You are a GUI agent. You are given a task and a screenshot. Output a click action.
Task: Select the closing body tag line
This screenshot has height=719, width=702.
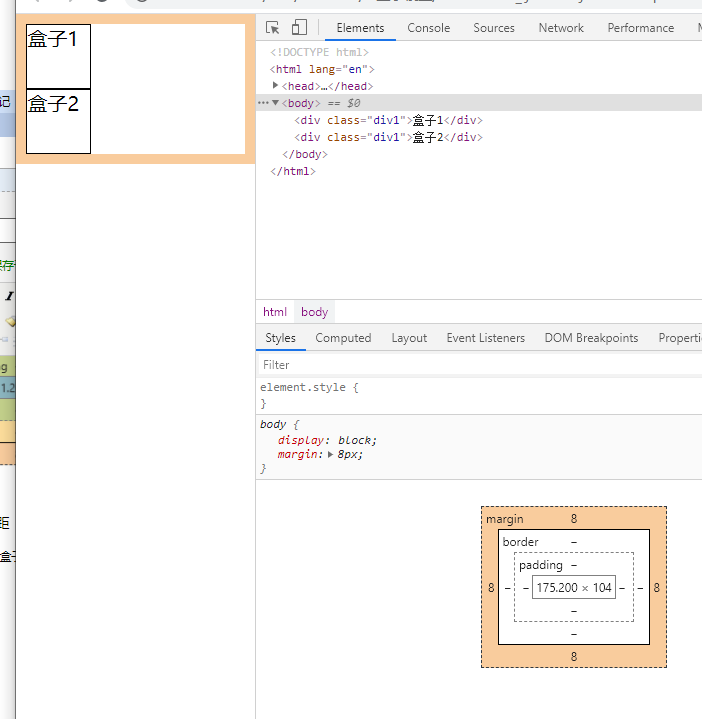click(x=305, y=154)
